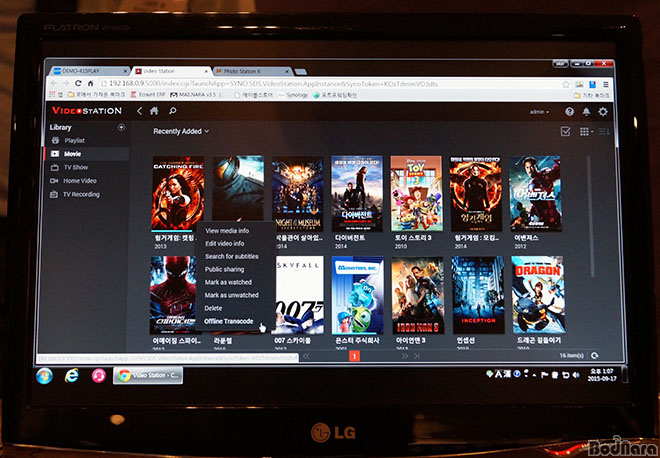The height and width of the screenshot is (458, 660).
Task: Open the sort order list icon
Action: coord(604,132)
